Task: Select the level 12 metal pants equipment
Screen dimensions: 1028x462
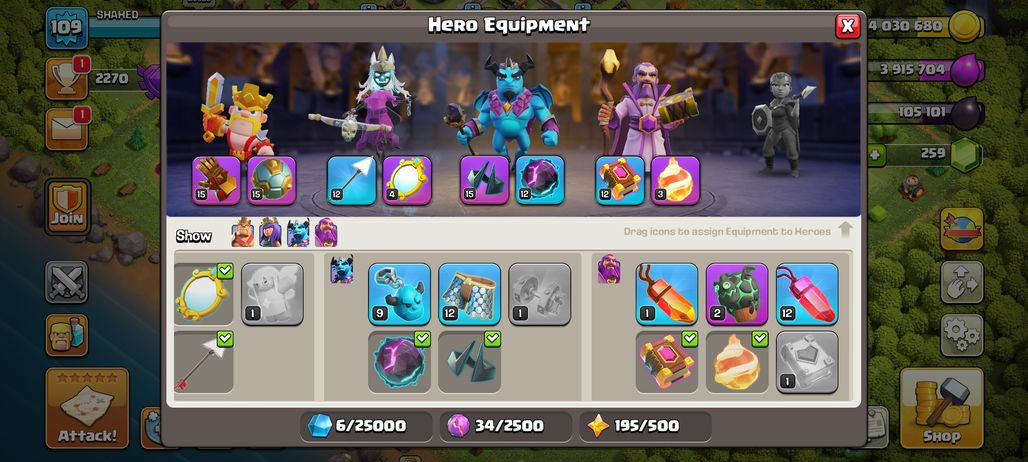Action: tap(469, 294)
